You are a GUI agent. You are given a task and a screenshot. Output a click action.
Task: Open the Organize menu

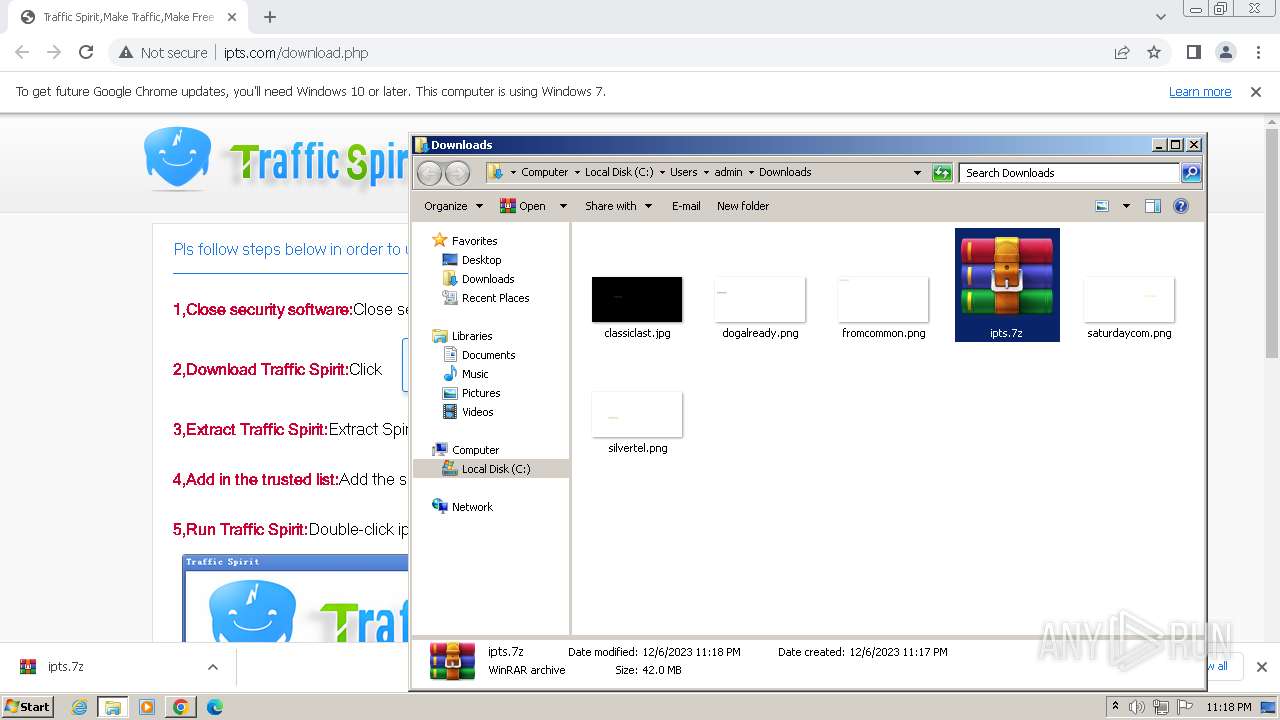[453, 206]
